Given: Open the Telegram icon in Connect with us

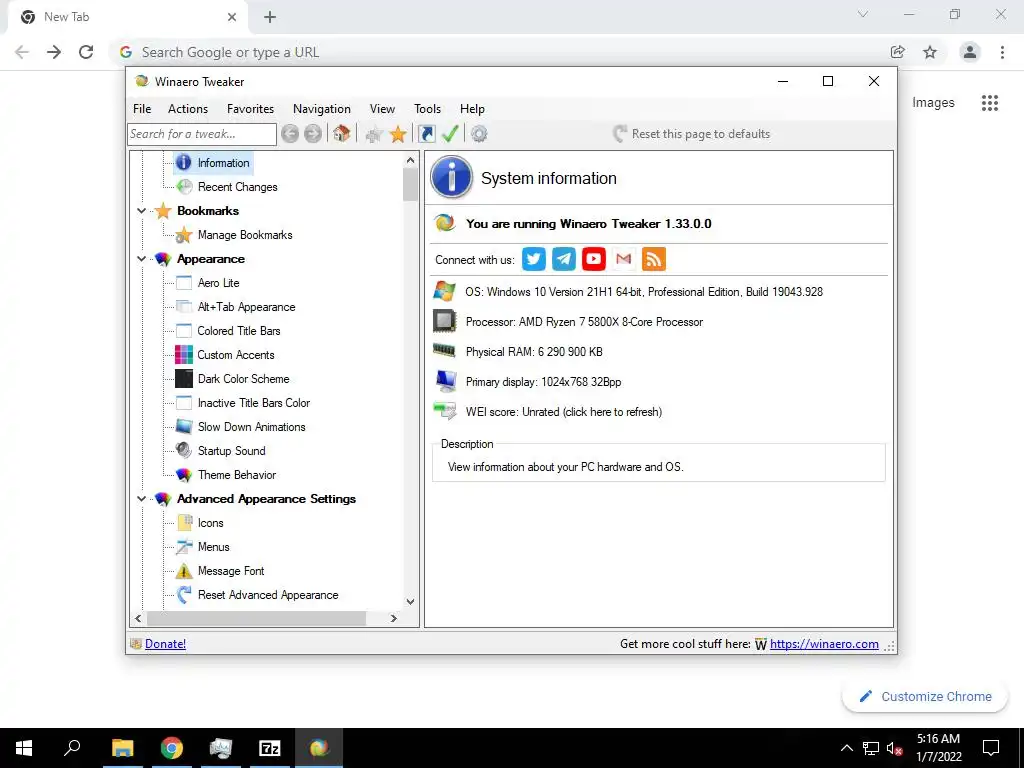Looking at the screenshot, I should point(564,259).
